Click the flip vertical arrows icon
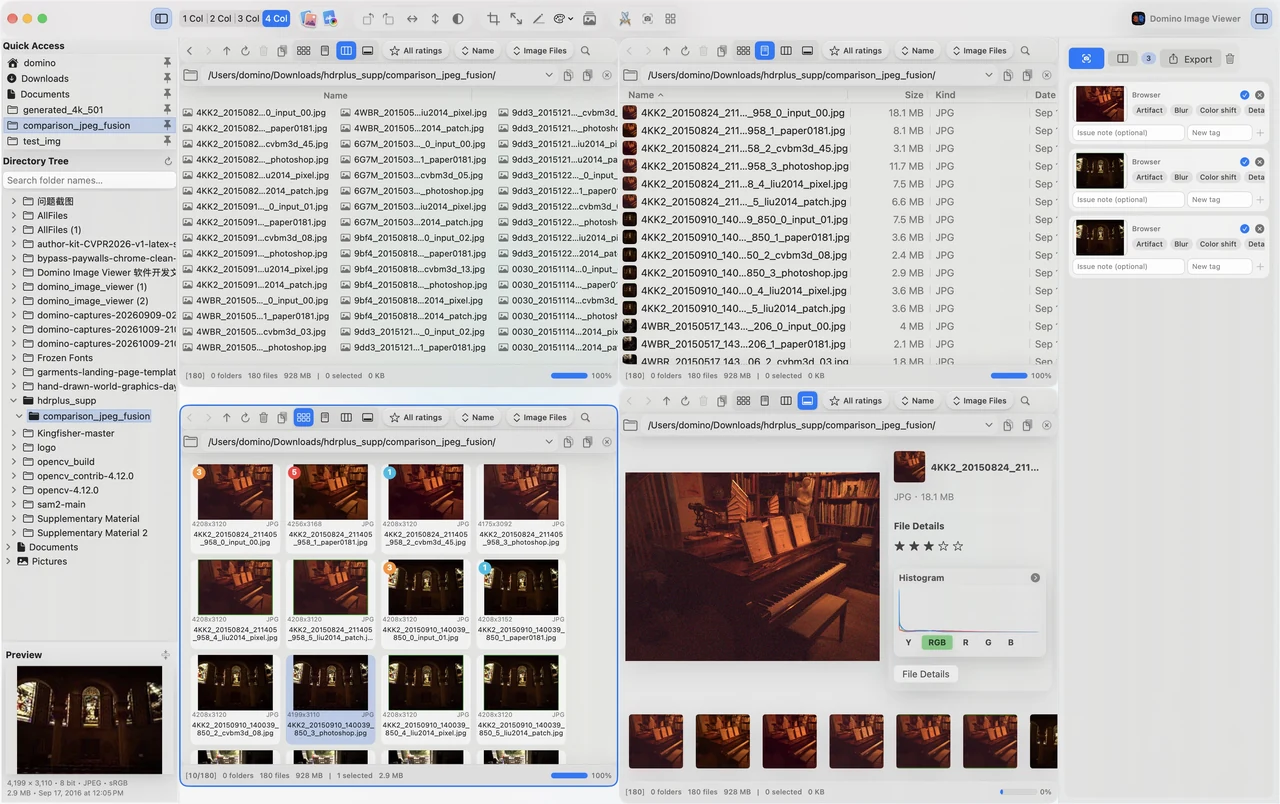Viewport: 1280px width, 804px height. pyautogui.click(x=435, y=18)
